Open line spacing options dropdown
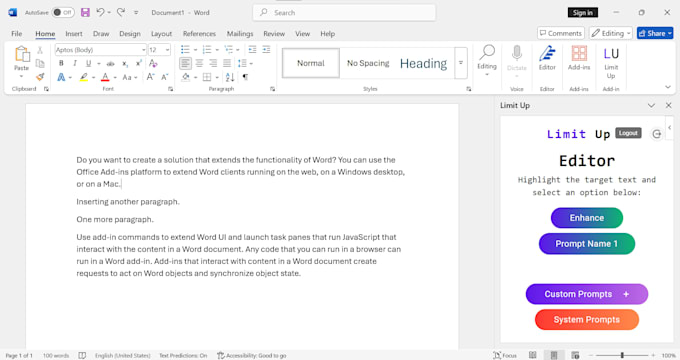 point(251,64)
